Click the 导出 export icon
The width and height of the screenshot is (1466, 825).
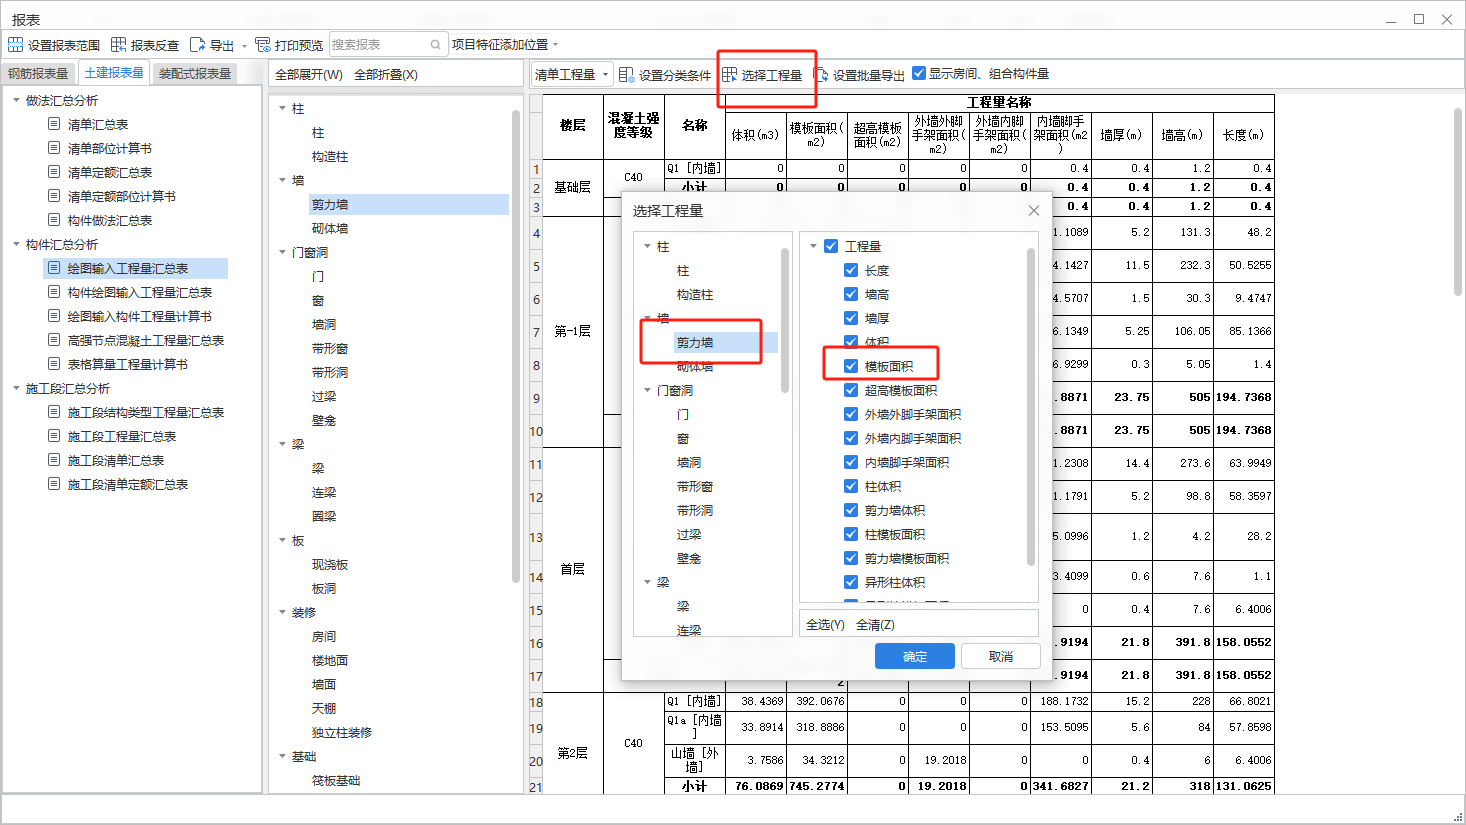197,45
